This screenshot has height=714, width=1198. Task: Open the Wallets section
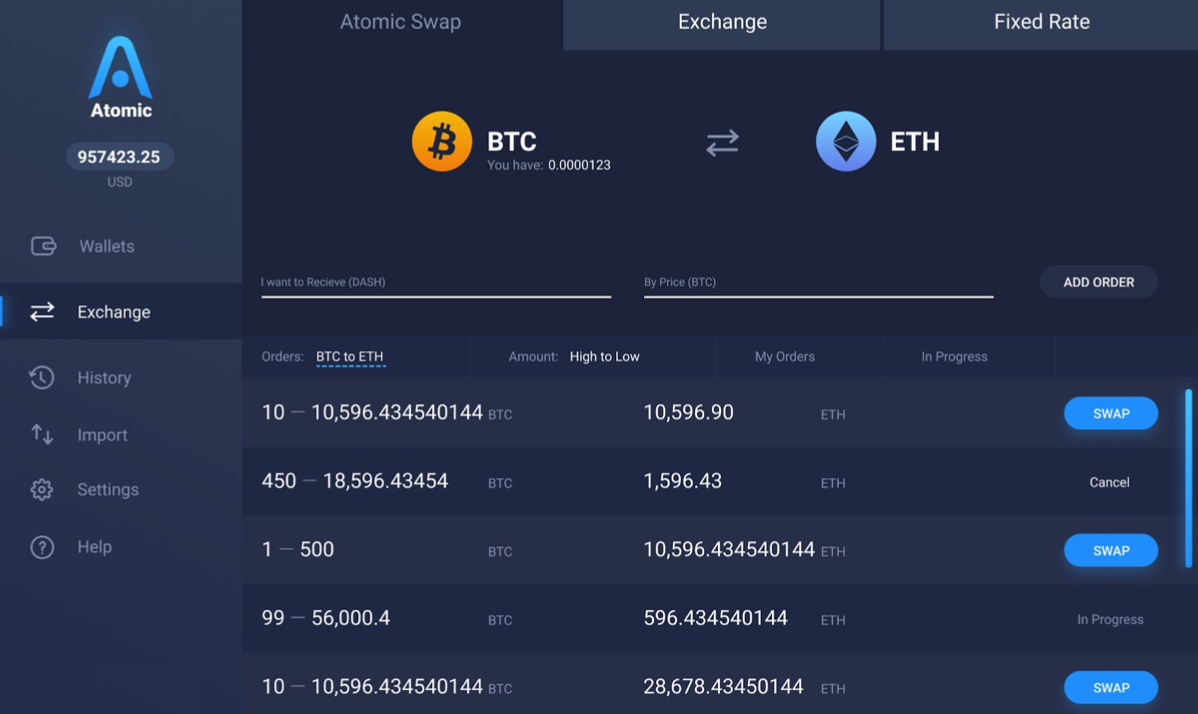(x=107, y=246)
